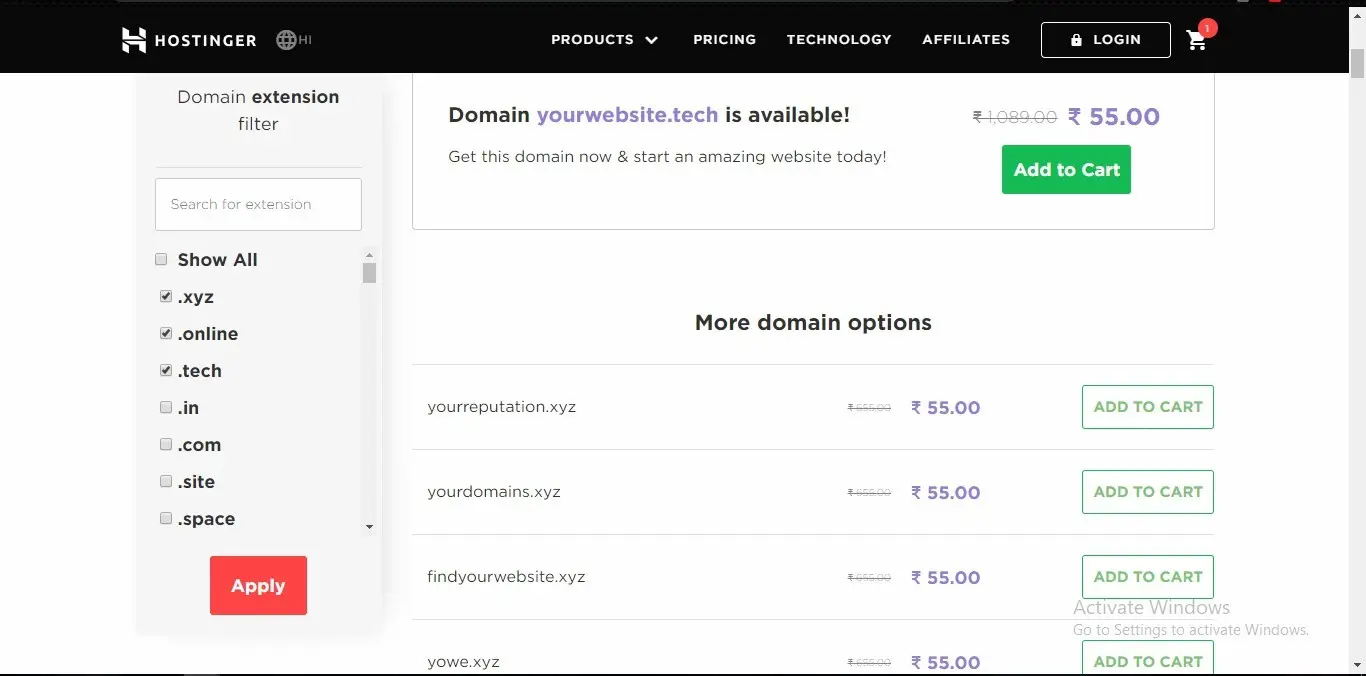Open the shopping cart icon
Image resolution: width=1366 pixels, height=676 pixels.
pyautogui.click(x=1196, y=40)
